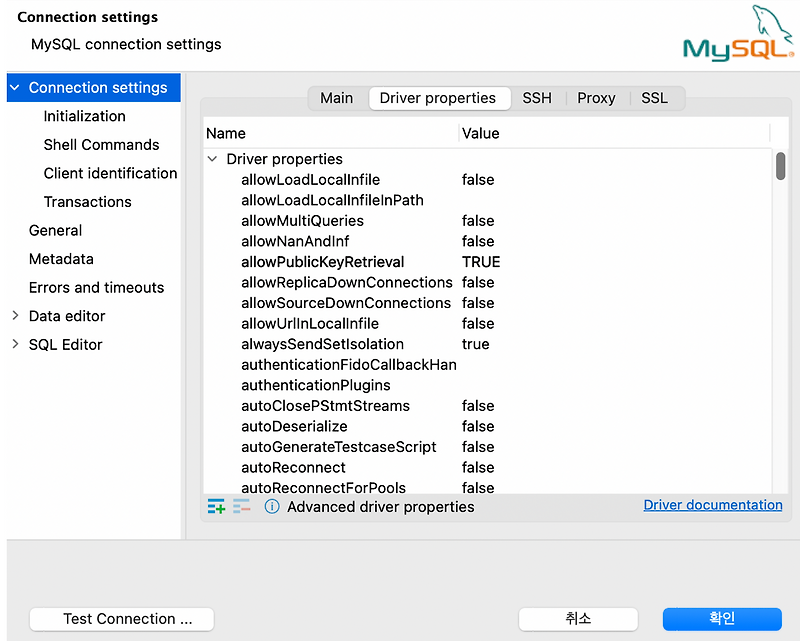The height and width of the screenshot is (641, 800).
Task: Click the remove property icon
Action: 241,506
